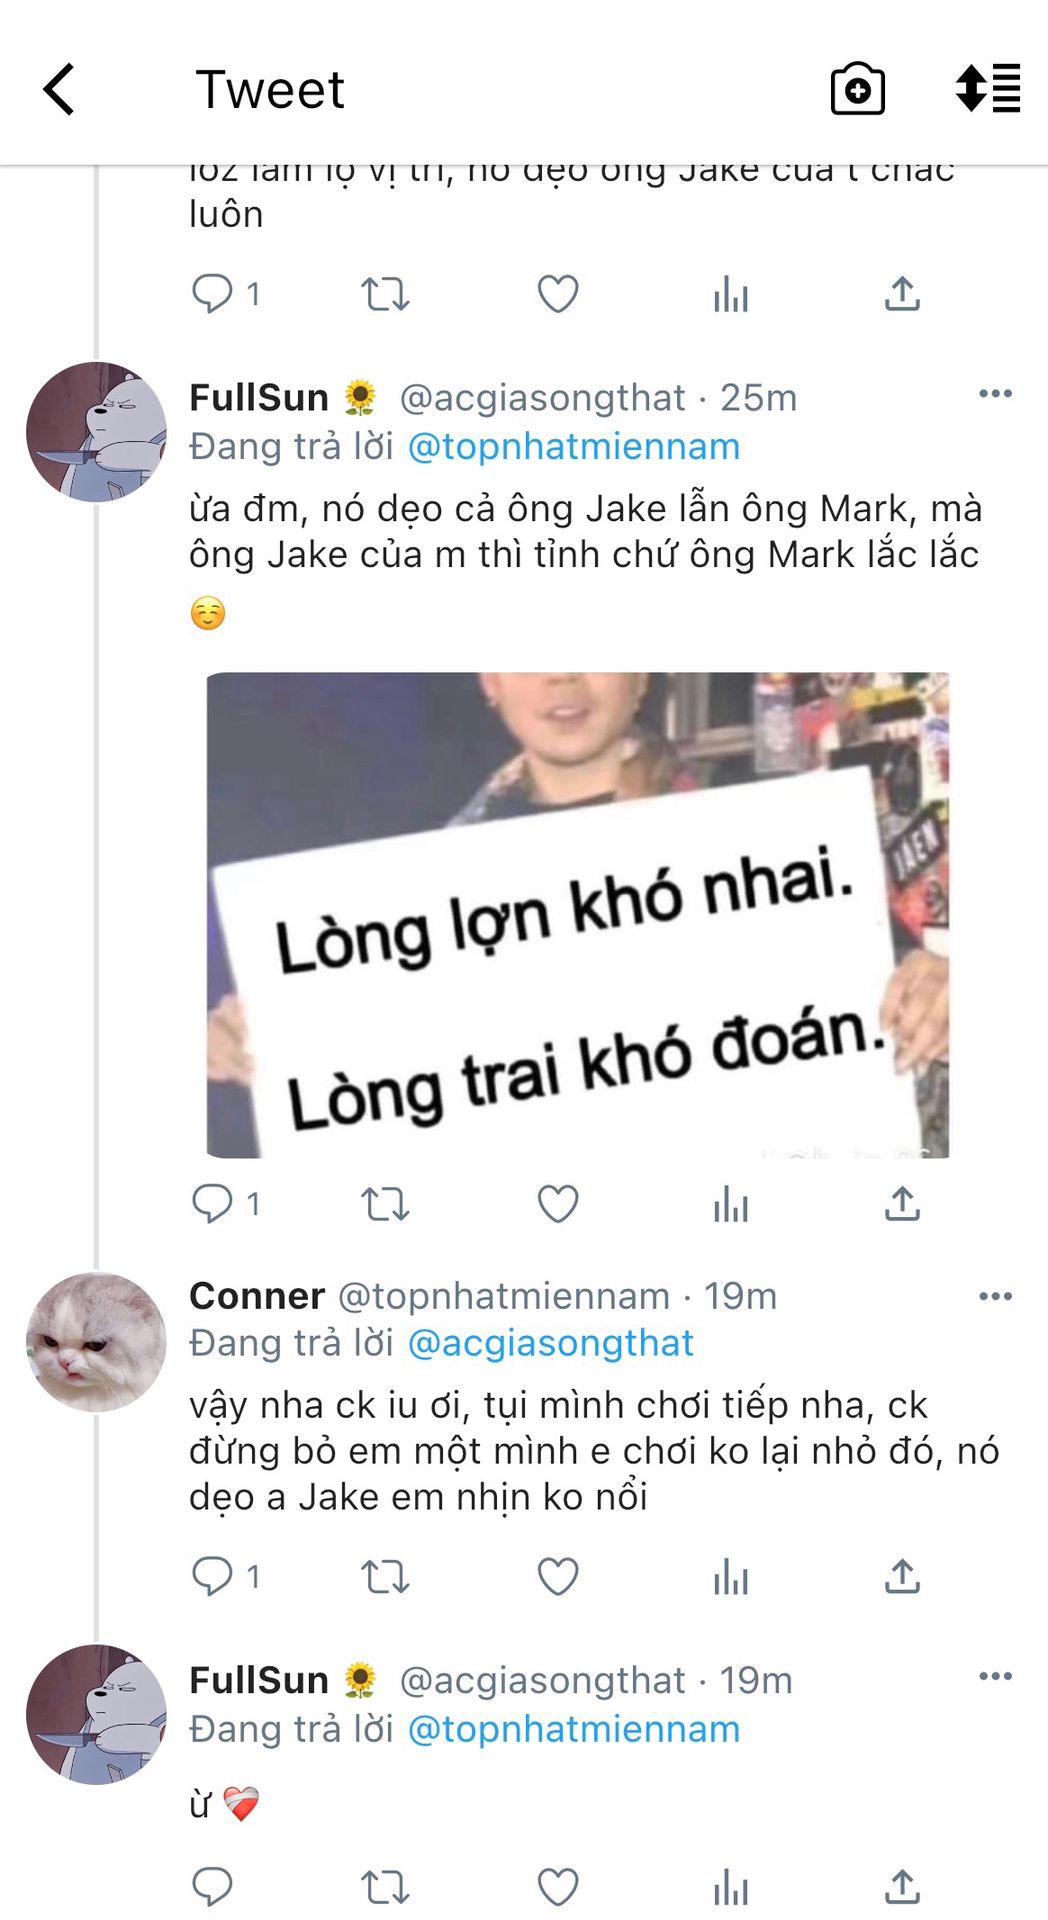Open Conner's cat profile picture
Image resolution: width=1048 pixels, height=1920 pixels.
coord(96,1342)
